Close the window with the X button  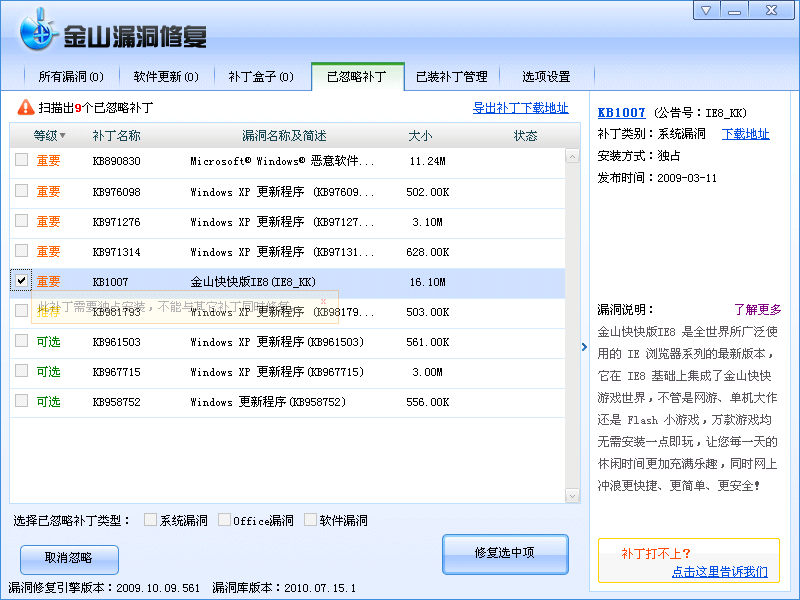tap(771, 10)
